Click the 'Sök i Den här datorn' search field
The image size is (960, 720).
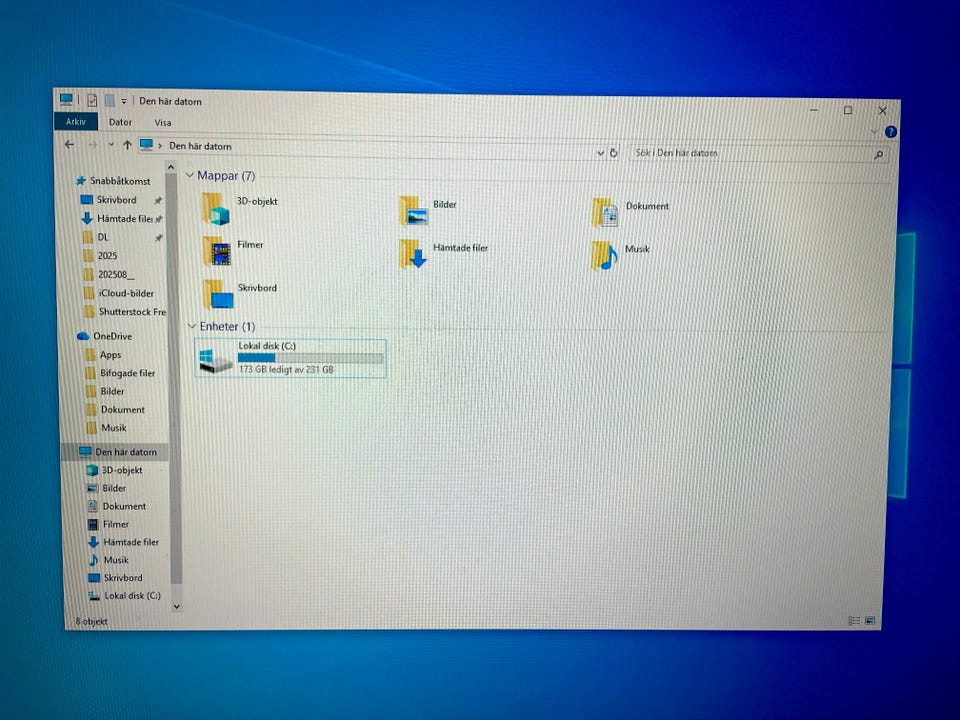[x=752, y=153]
